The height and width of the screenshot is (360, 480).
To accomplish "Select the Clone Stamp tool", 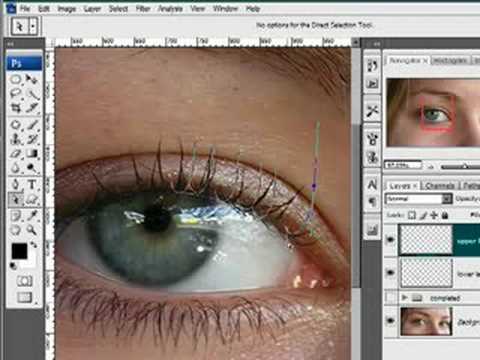I will [16, 139].
